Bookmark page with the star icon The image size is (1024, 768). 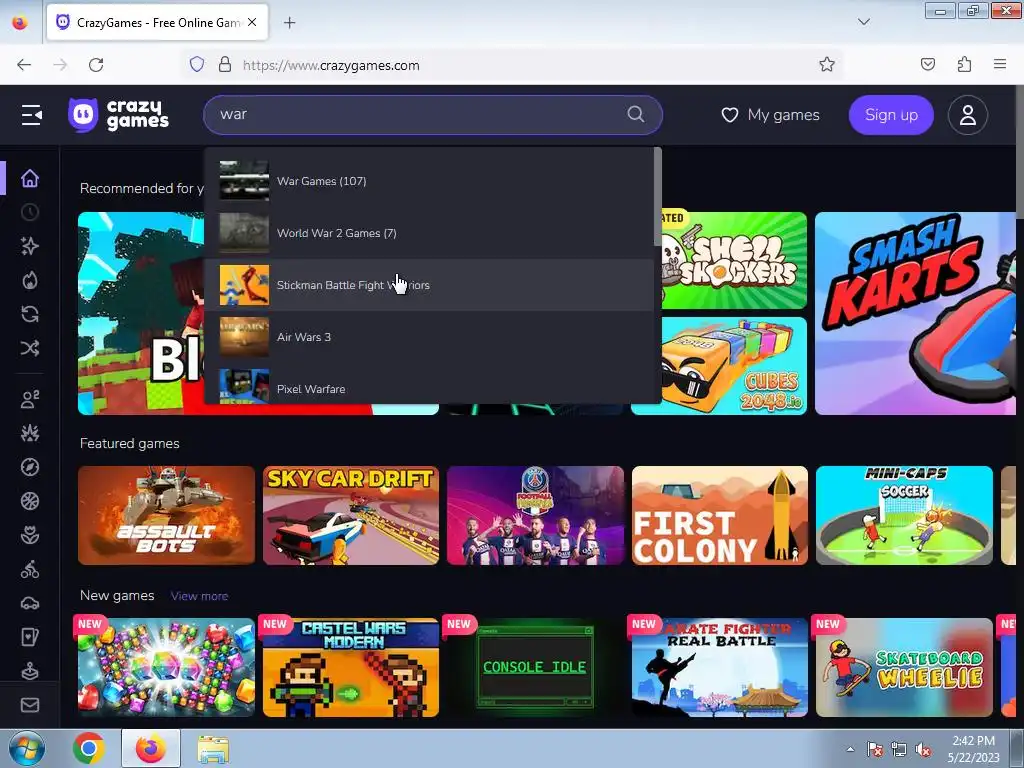[x=827, y=65]
